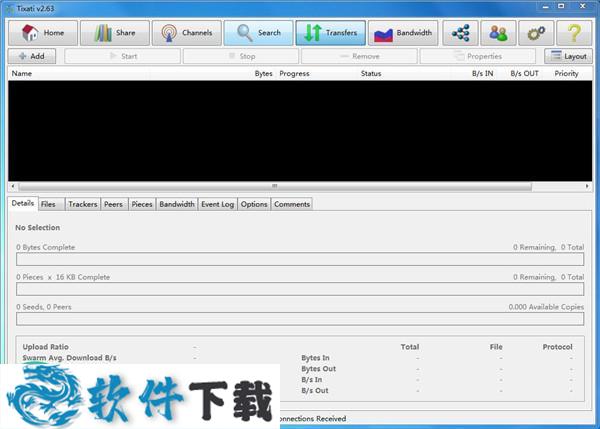Sort transfers by Status column

[x=371, y=73]
